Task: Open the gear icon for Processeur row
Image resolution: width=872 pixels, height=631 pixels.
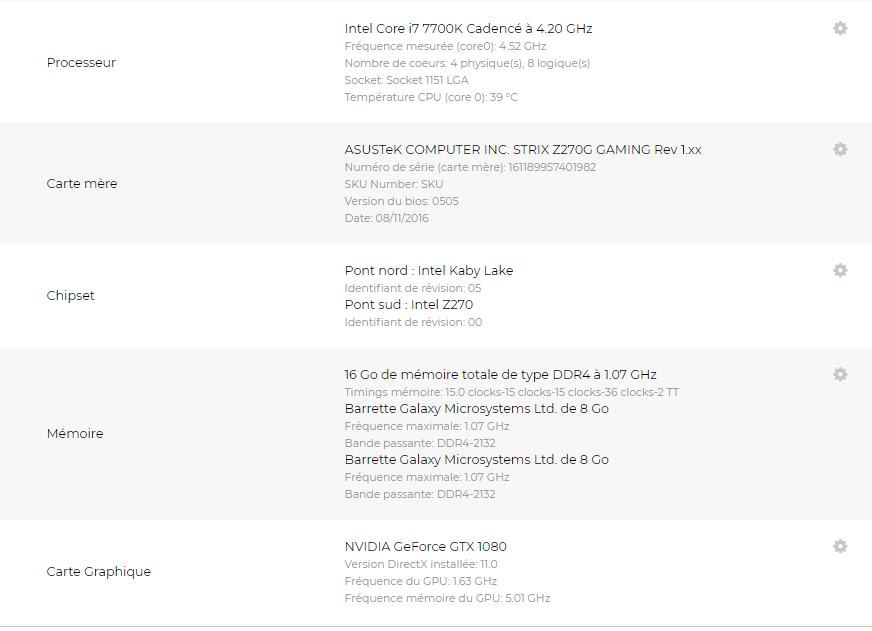Action: point(840,28)
